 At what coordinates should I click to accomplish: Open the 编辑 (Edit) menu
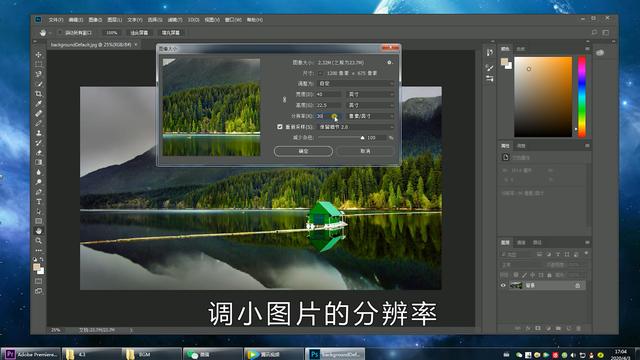point(76,20)
